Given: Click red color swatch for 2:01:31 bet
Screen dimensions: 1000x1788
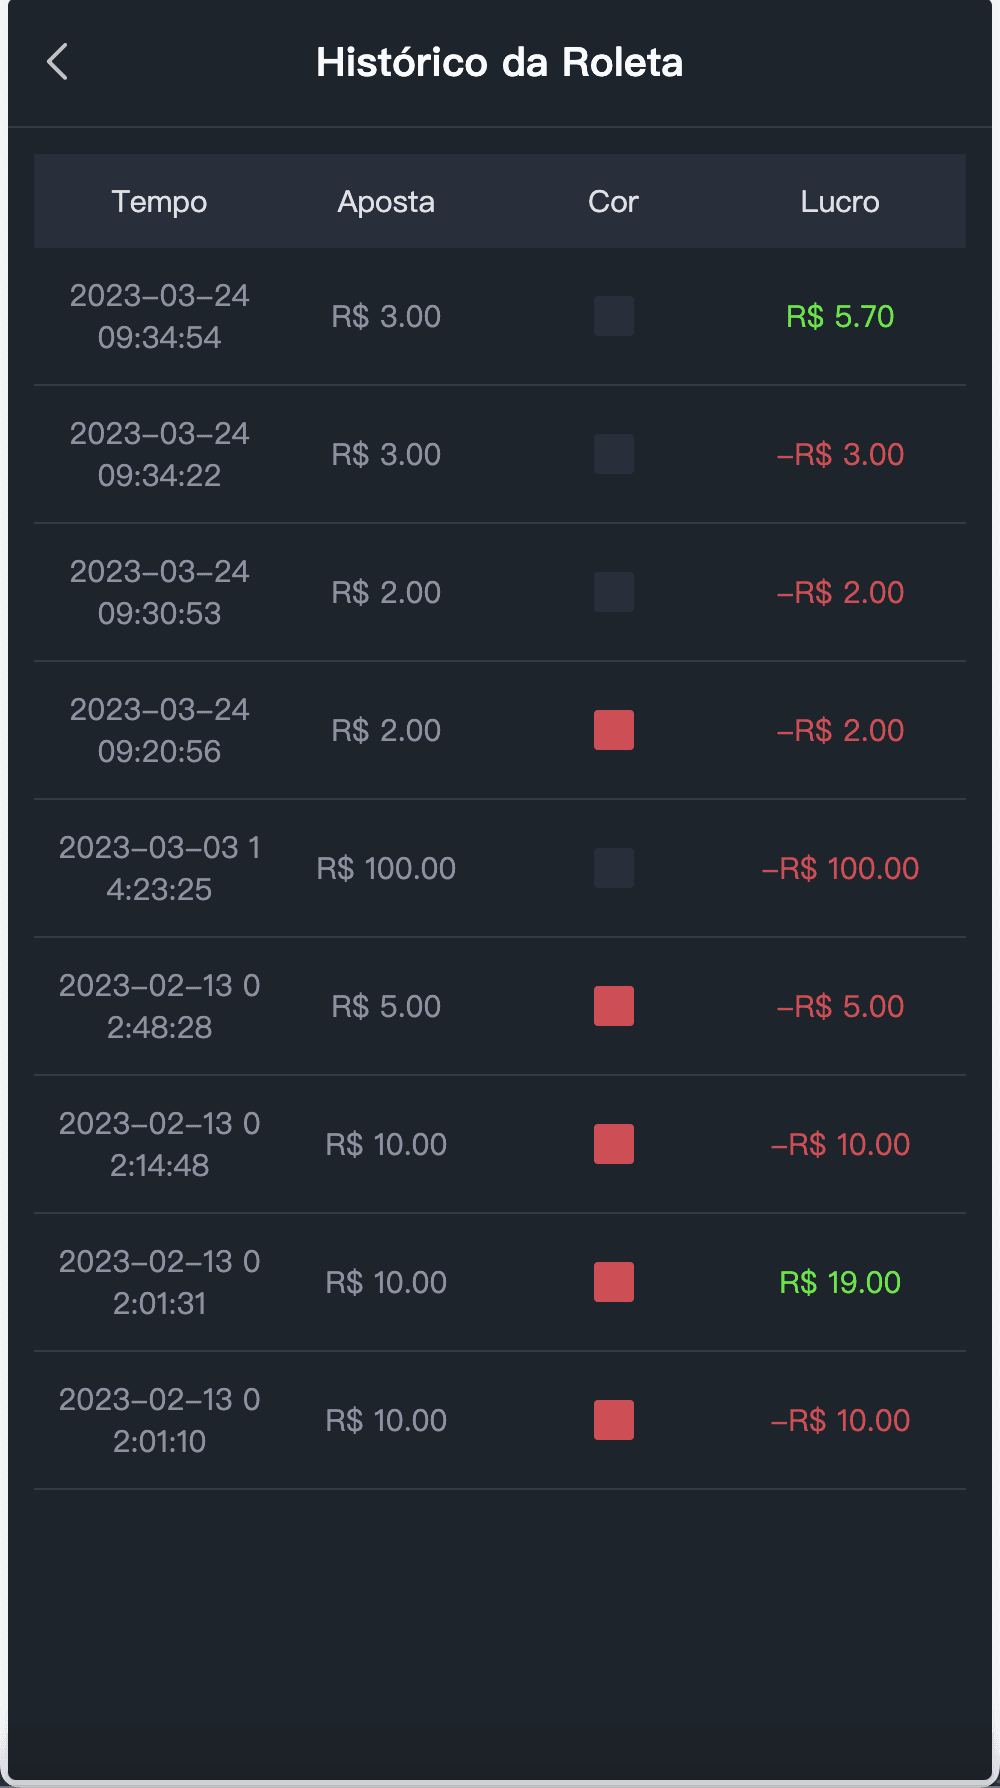Looking at the screenshot, I should 614,1282.
